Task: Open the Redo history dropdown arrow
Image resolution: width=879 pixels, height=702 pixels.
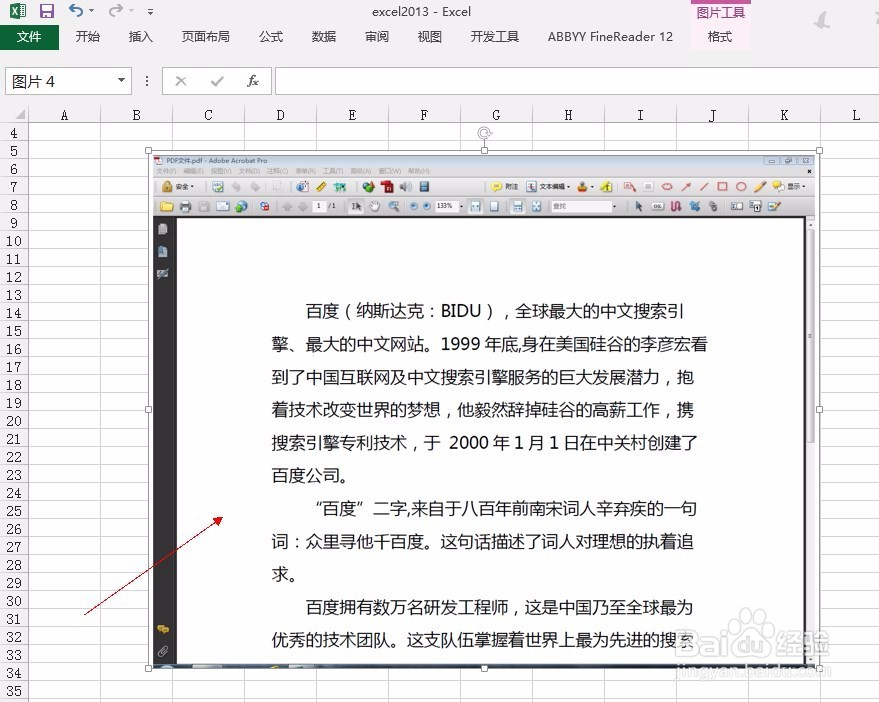Action: coord(132,10)
